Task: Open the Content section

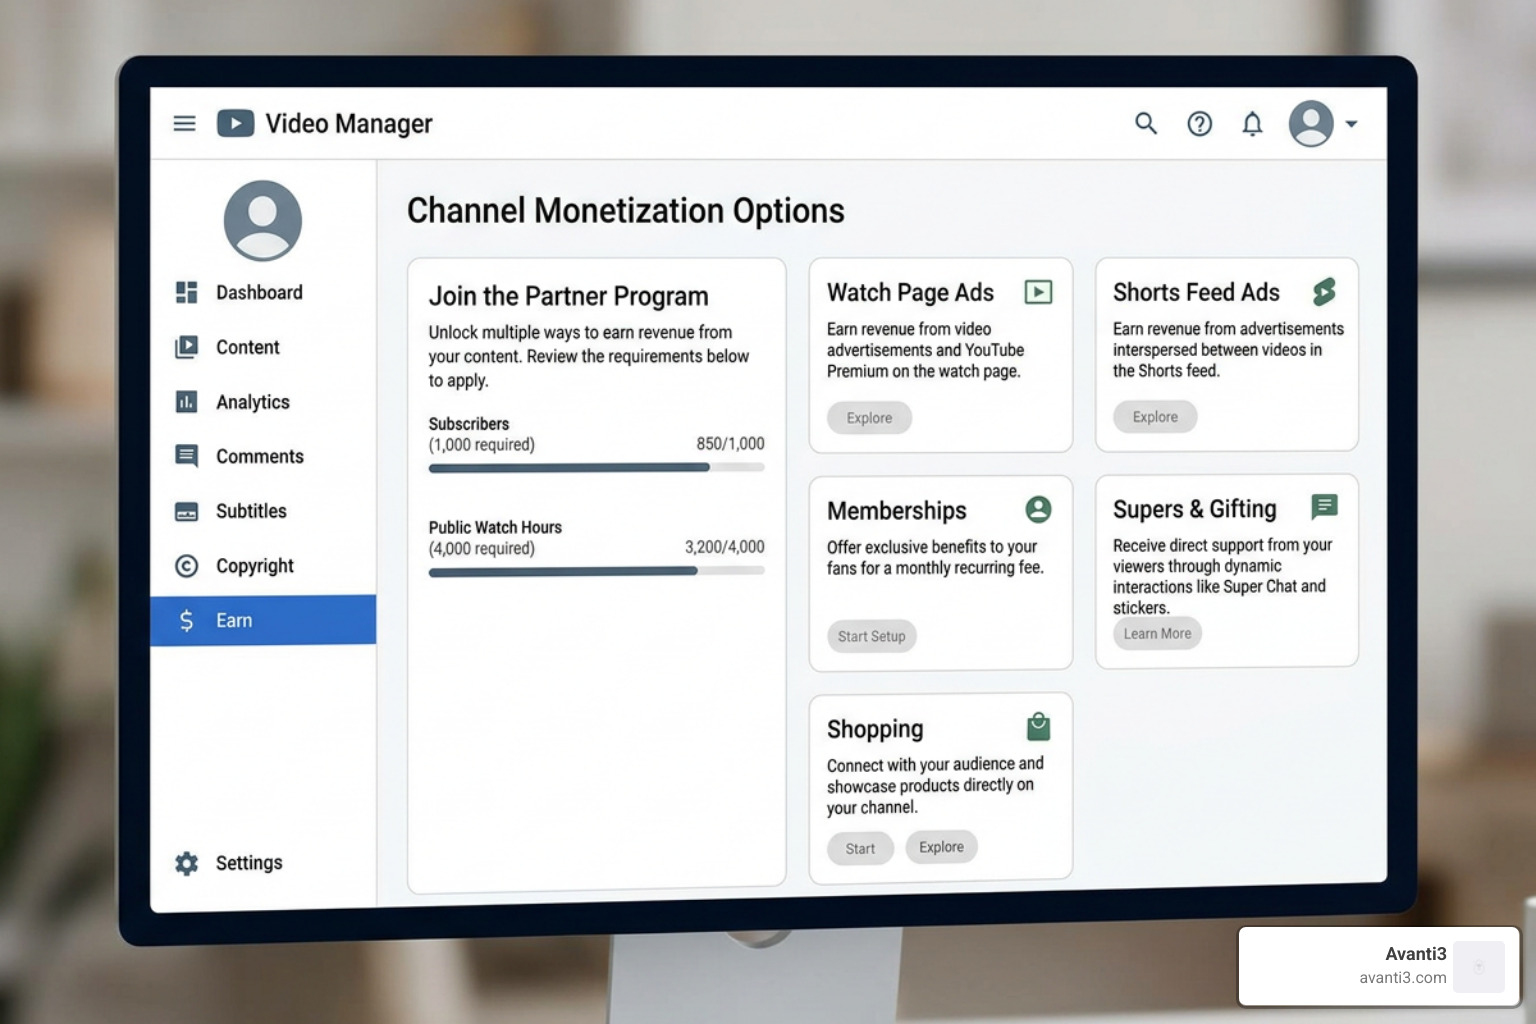Action: (247, 347)
